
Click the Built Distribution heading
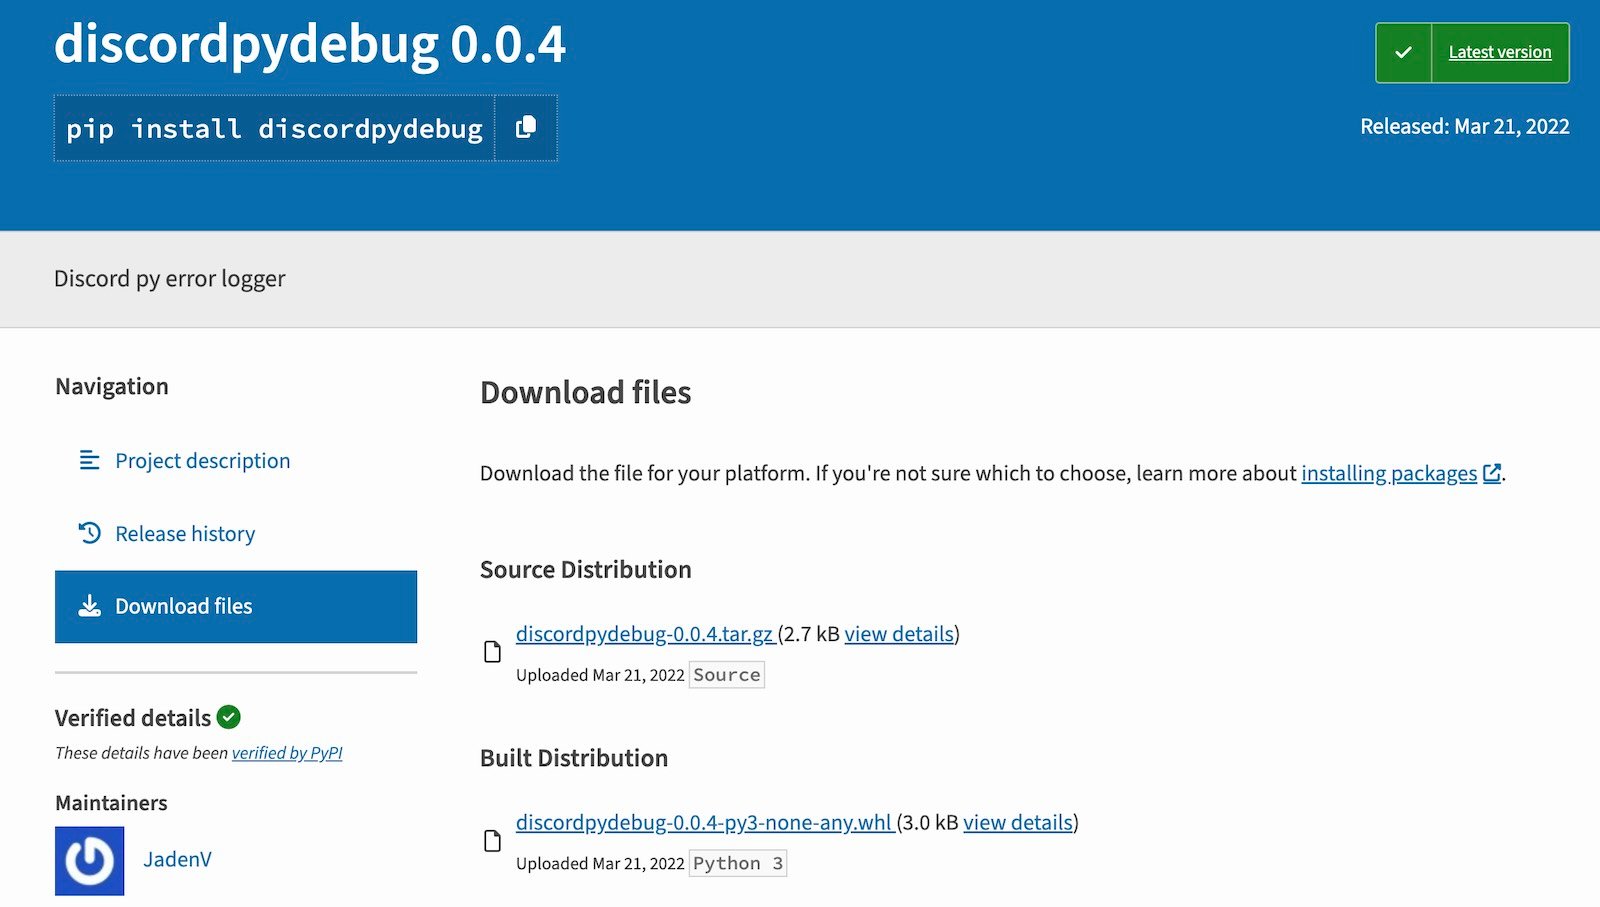[x=574, y=758]
